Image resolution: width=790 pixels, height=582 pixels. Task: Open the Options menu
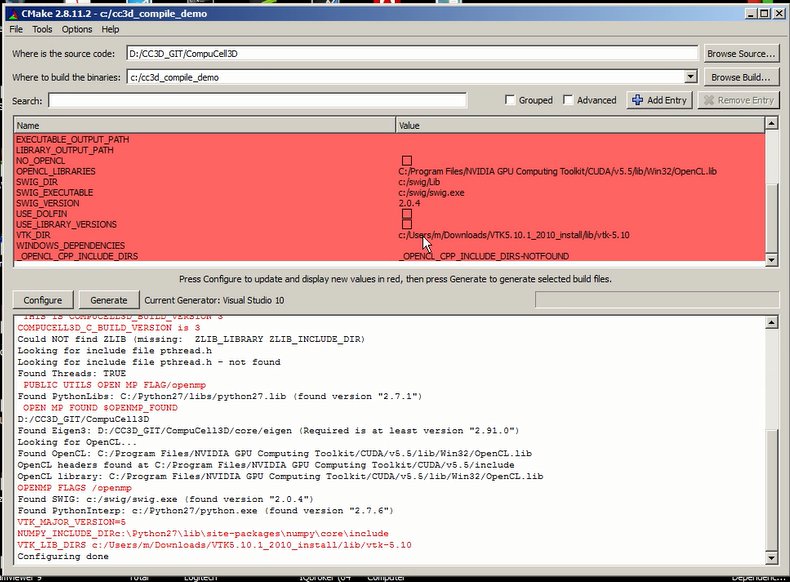(x=77, y=30)
